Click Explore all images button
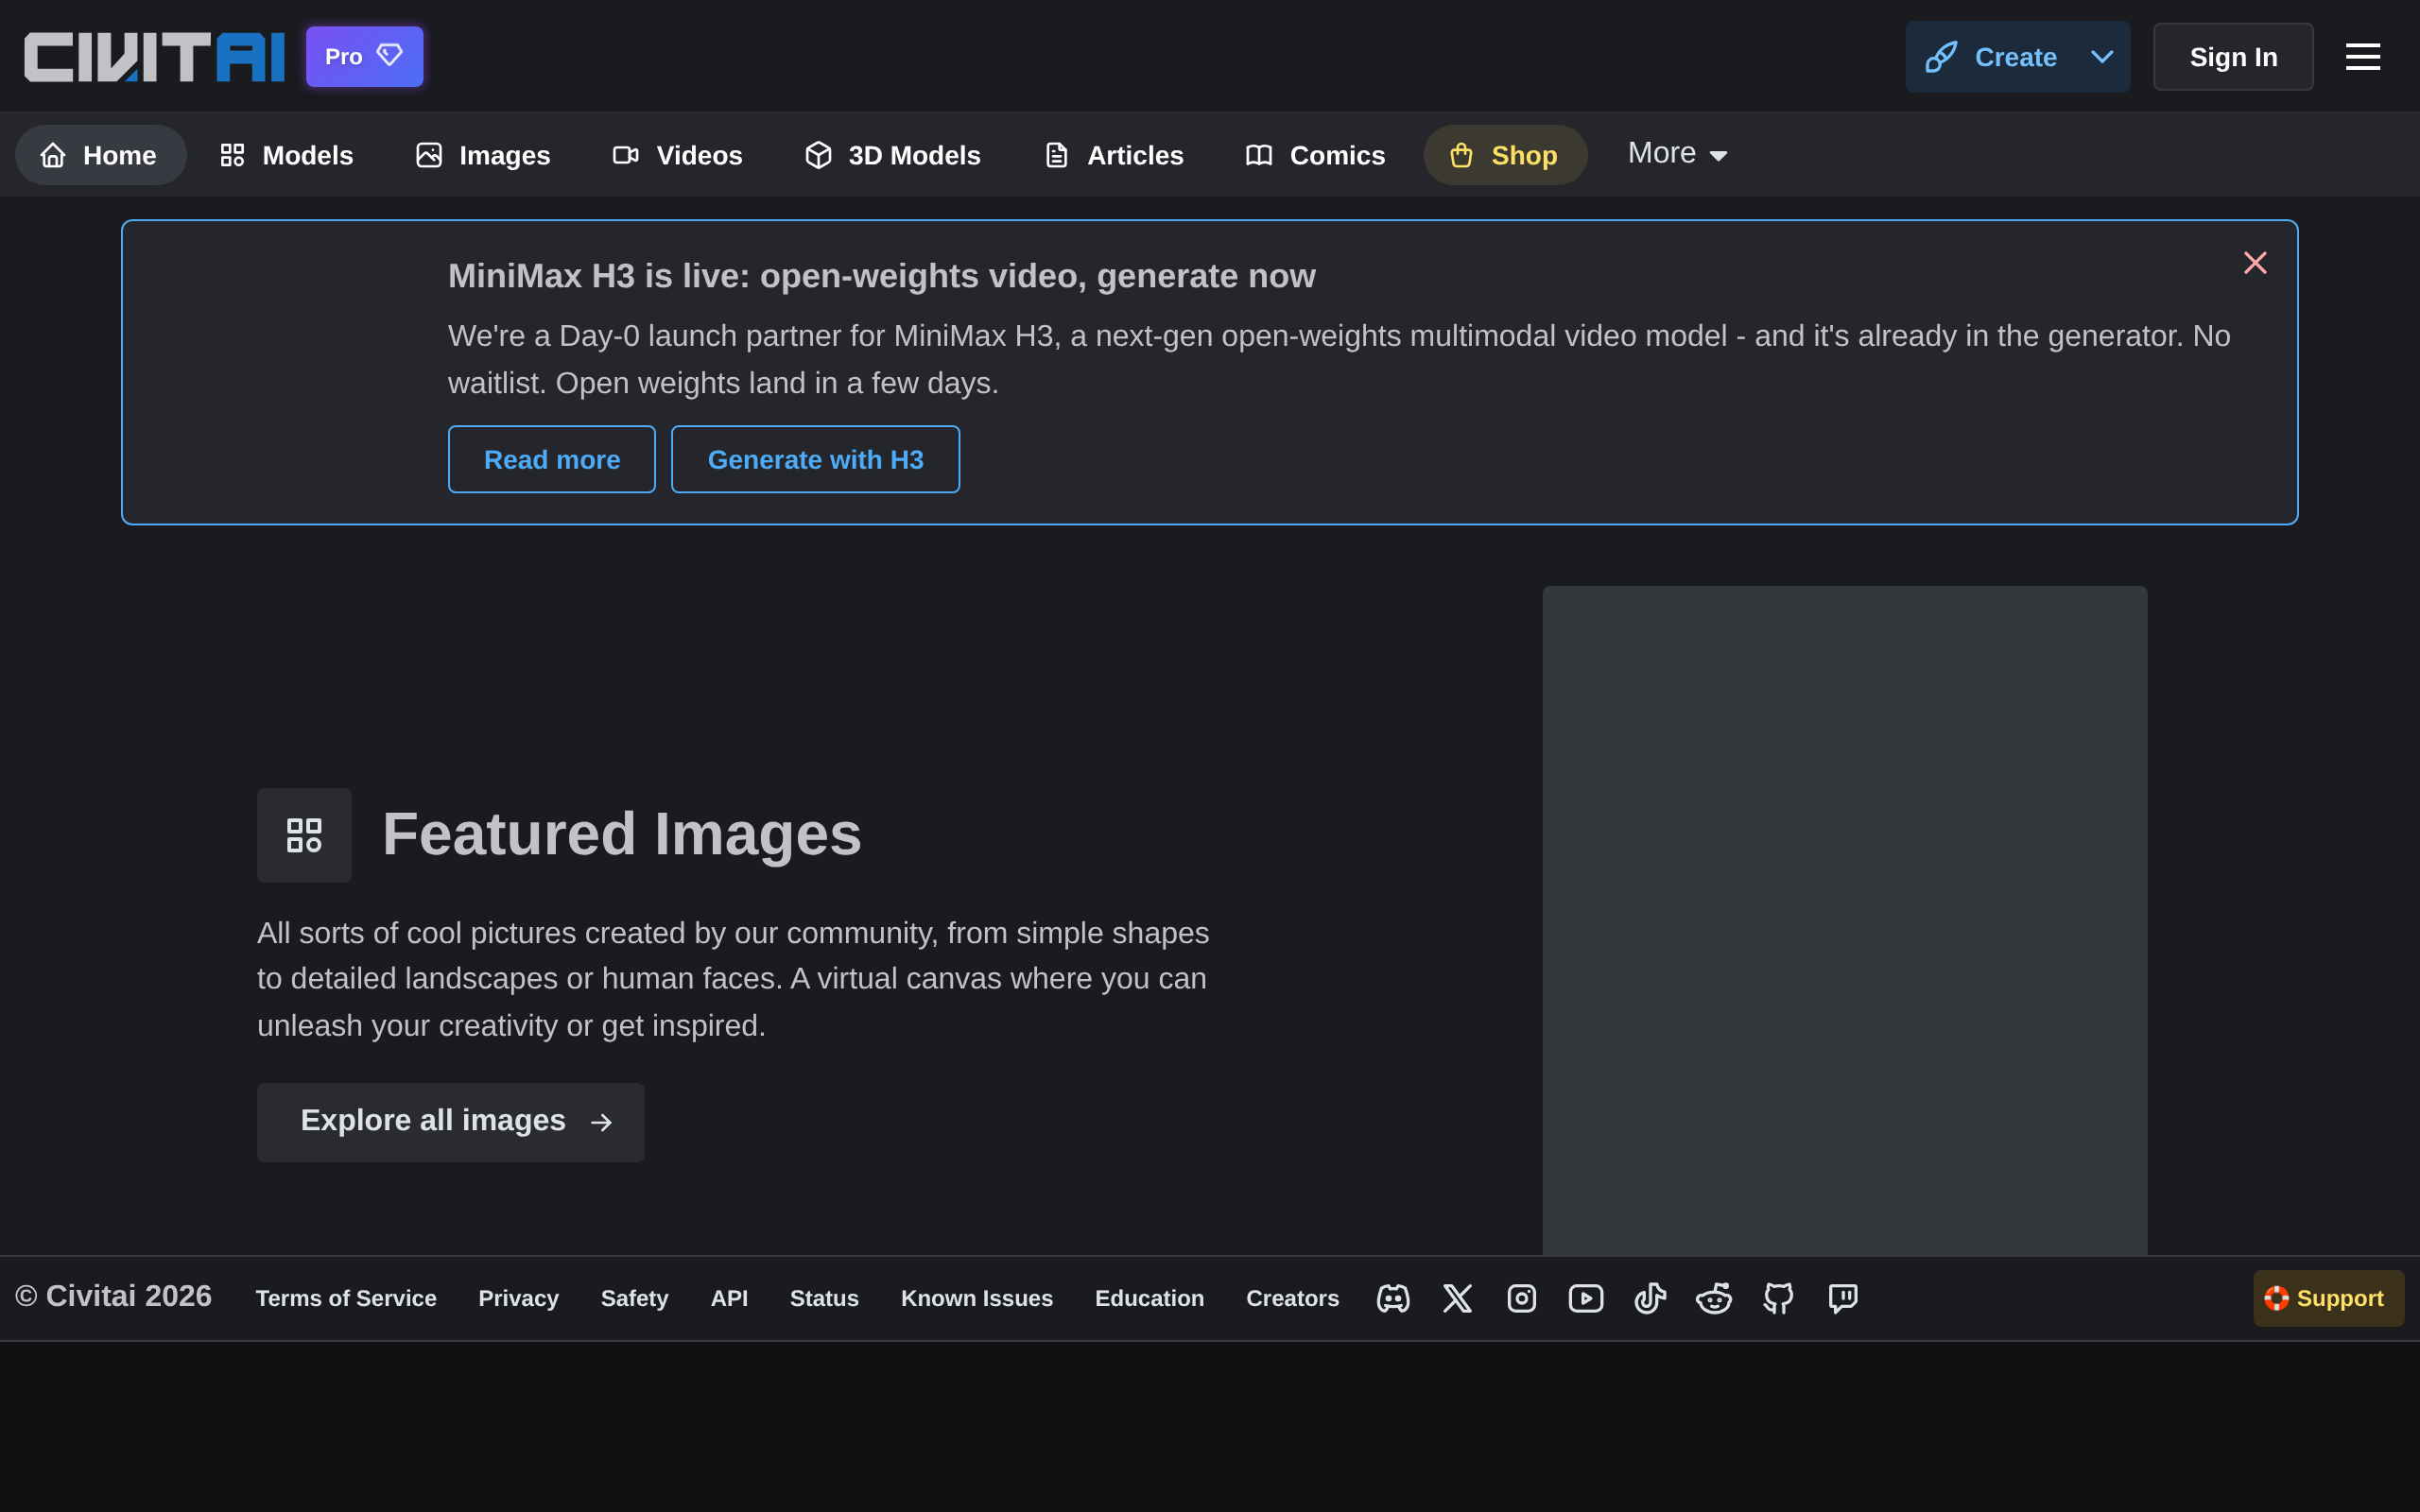The width and height of the screenshot is (2420, 1512). coord(451,1122)
